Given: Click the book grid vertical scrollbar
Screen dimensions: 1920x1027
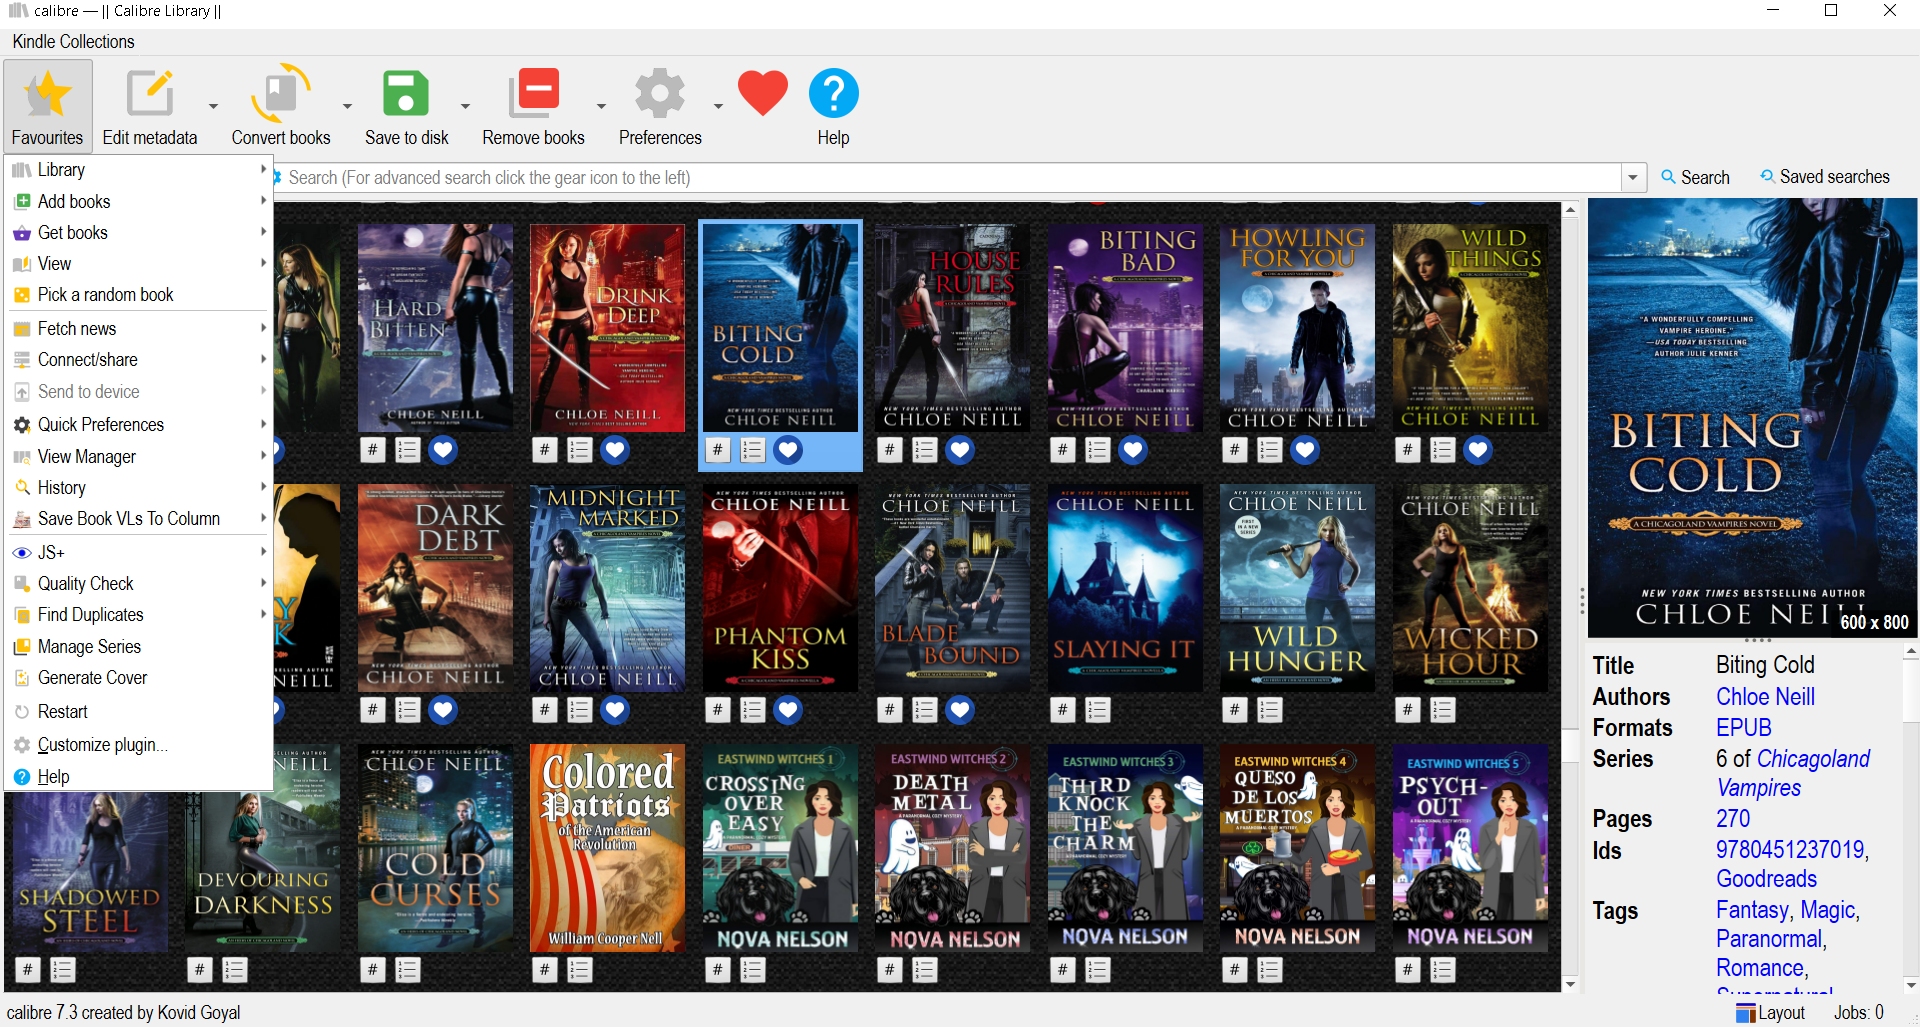Looking at the screenshot, I should 1570,597.
